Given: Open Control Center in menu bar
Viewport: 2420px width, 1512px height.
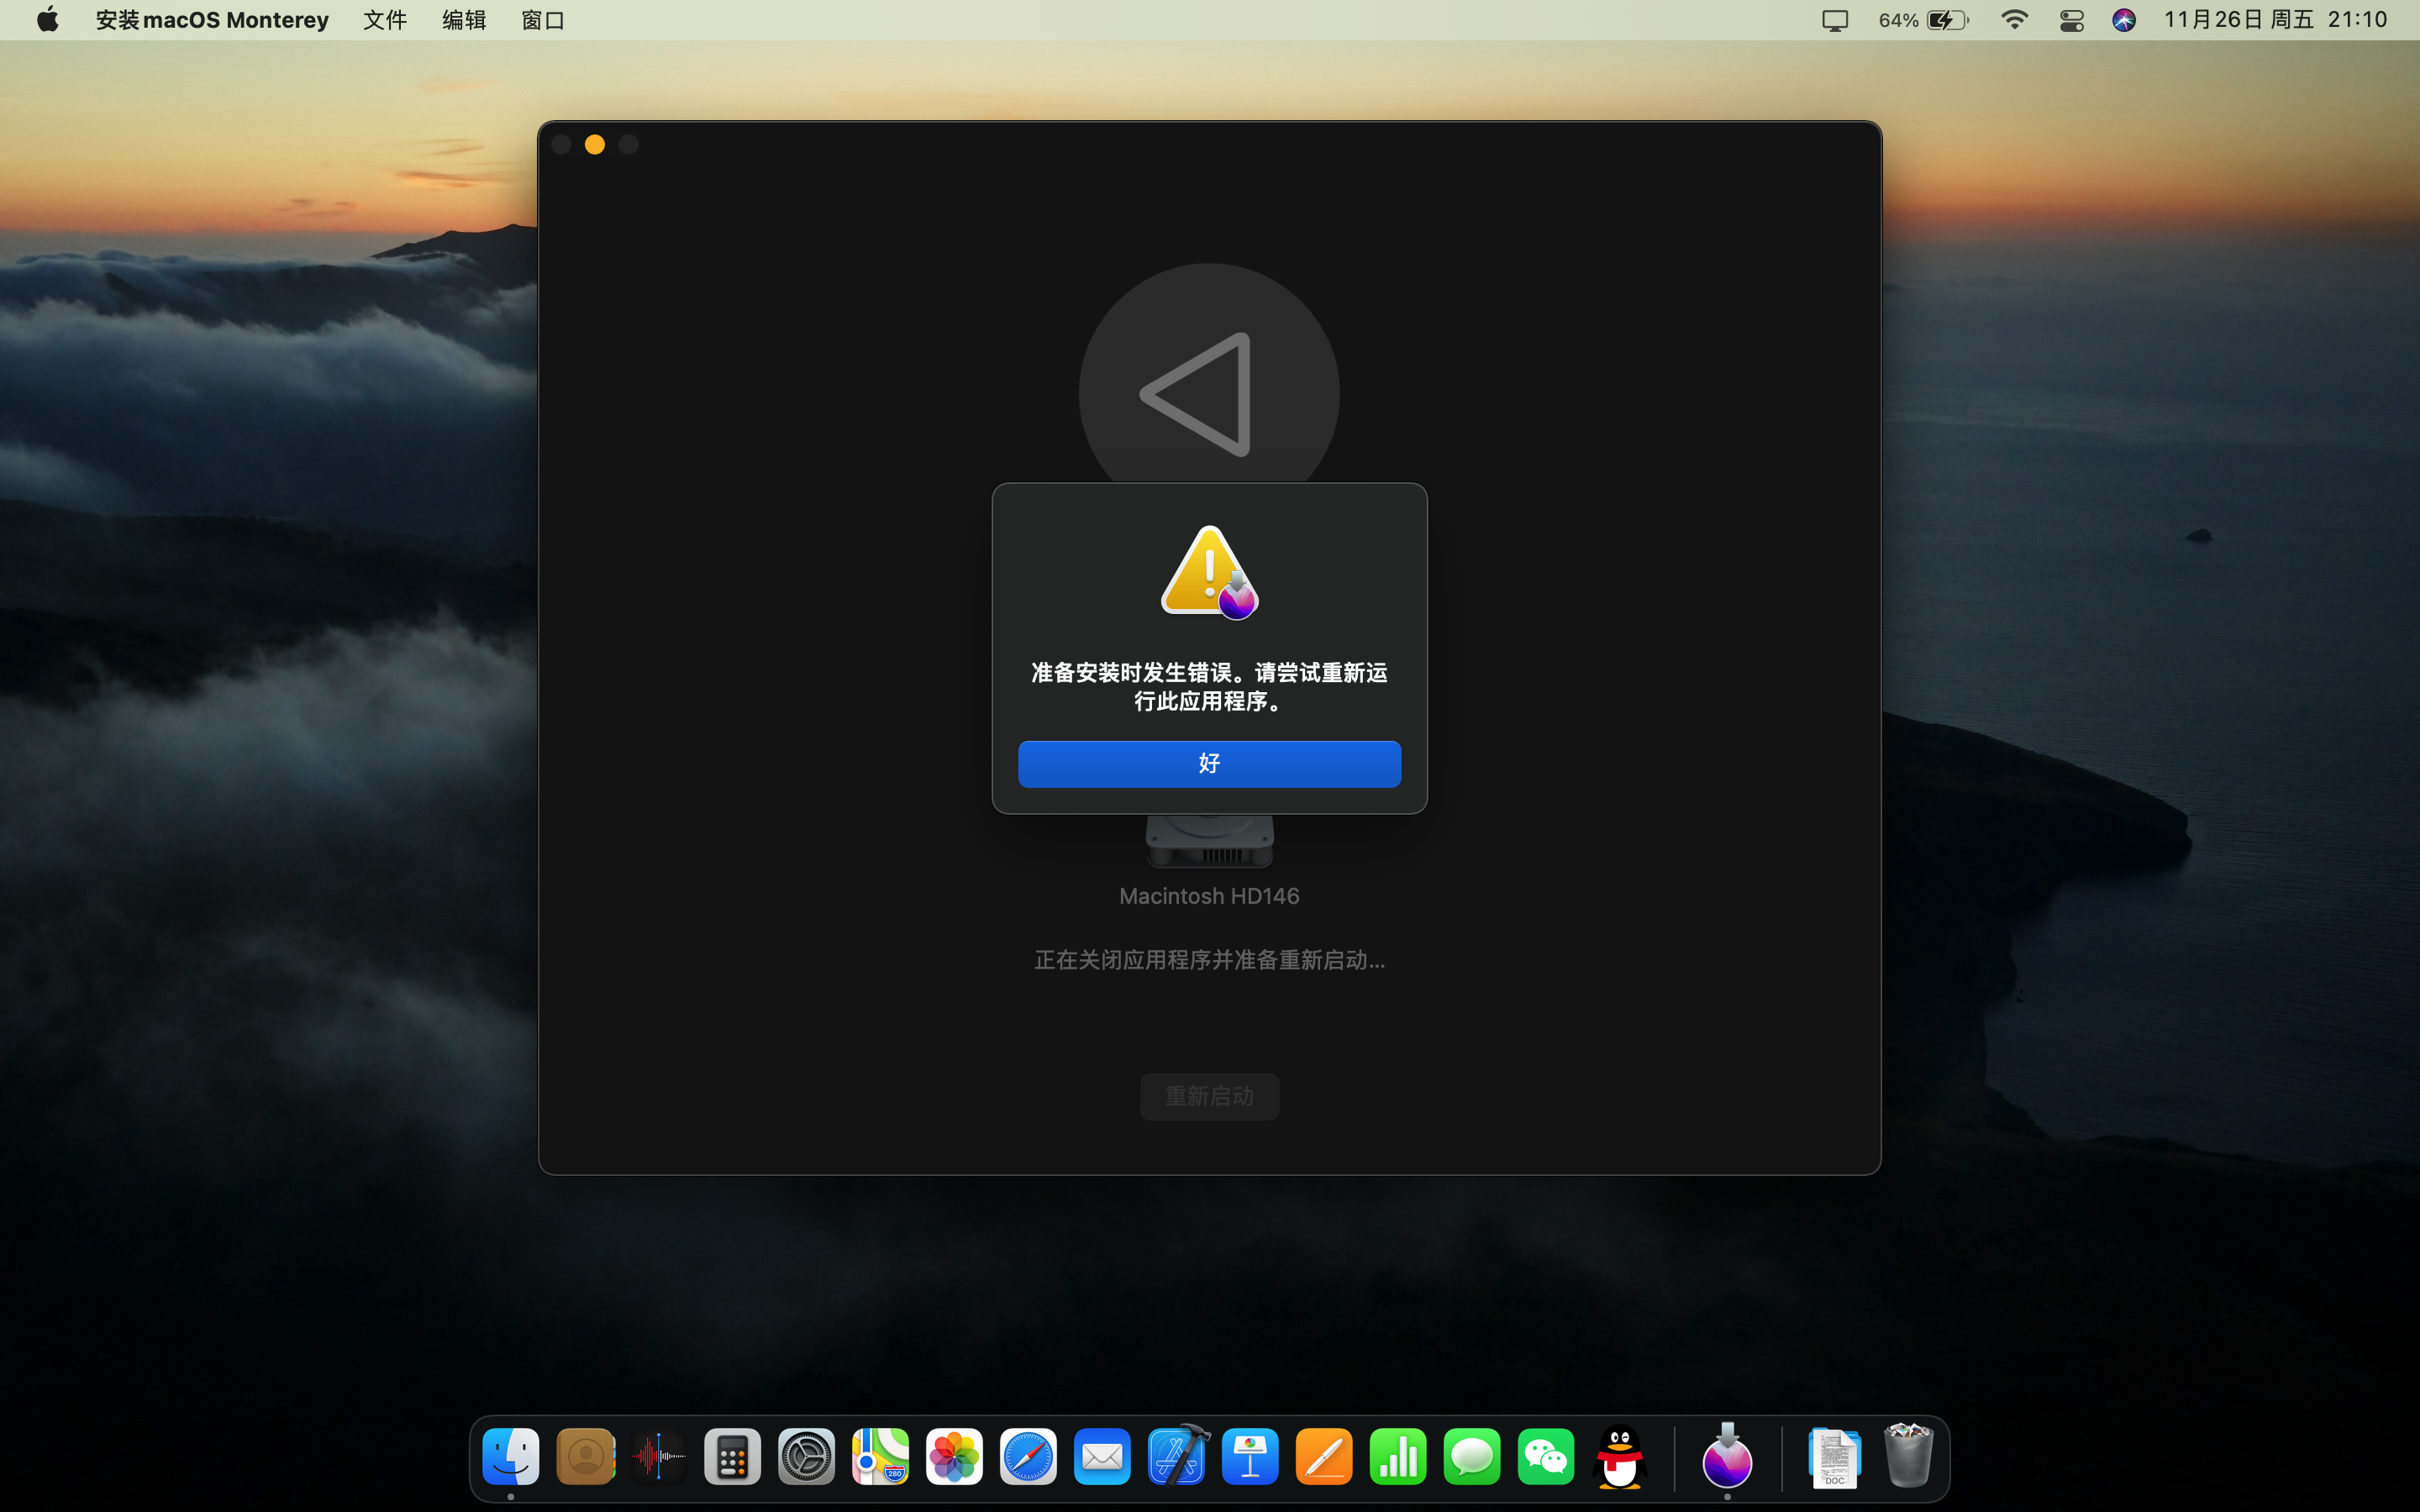Looking at the screenshot, I should click(2071, 20).
